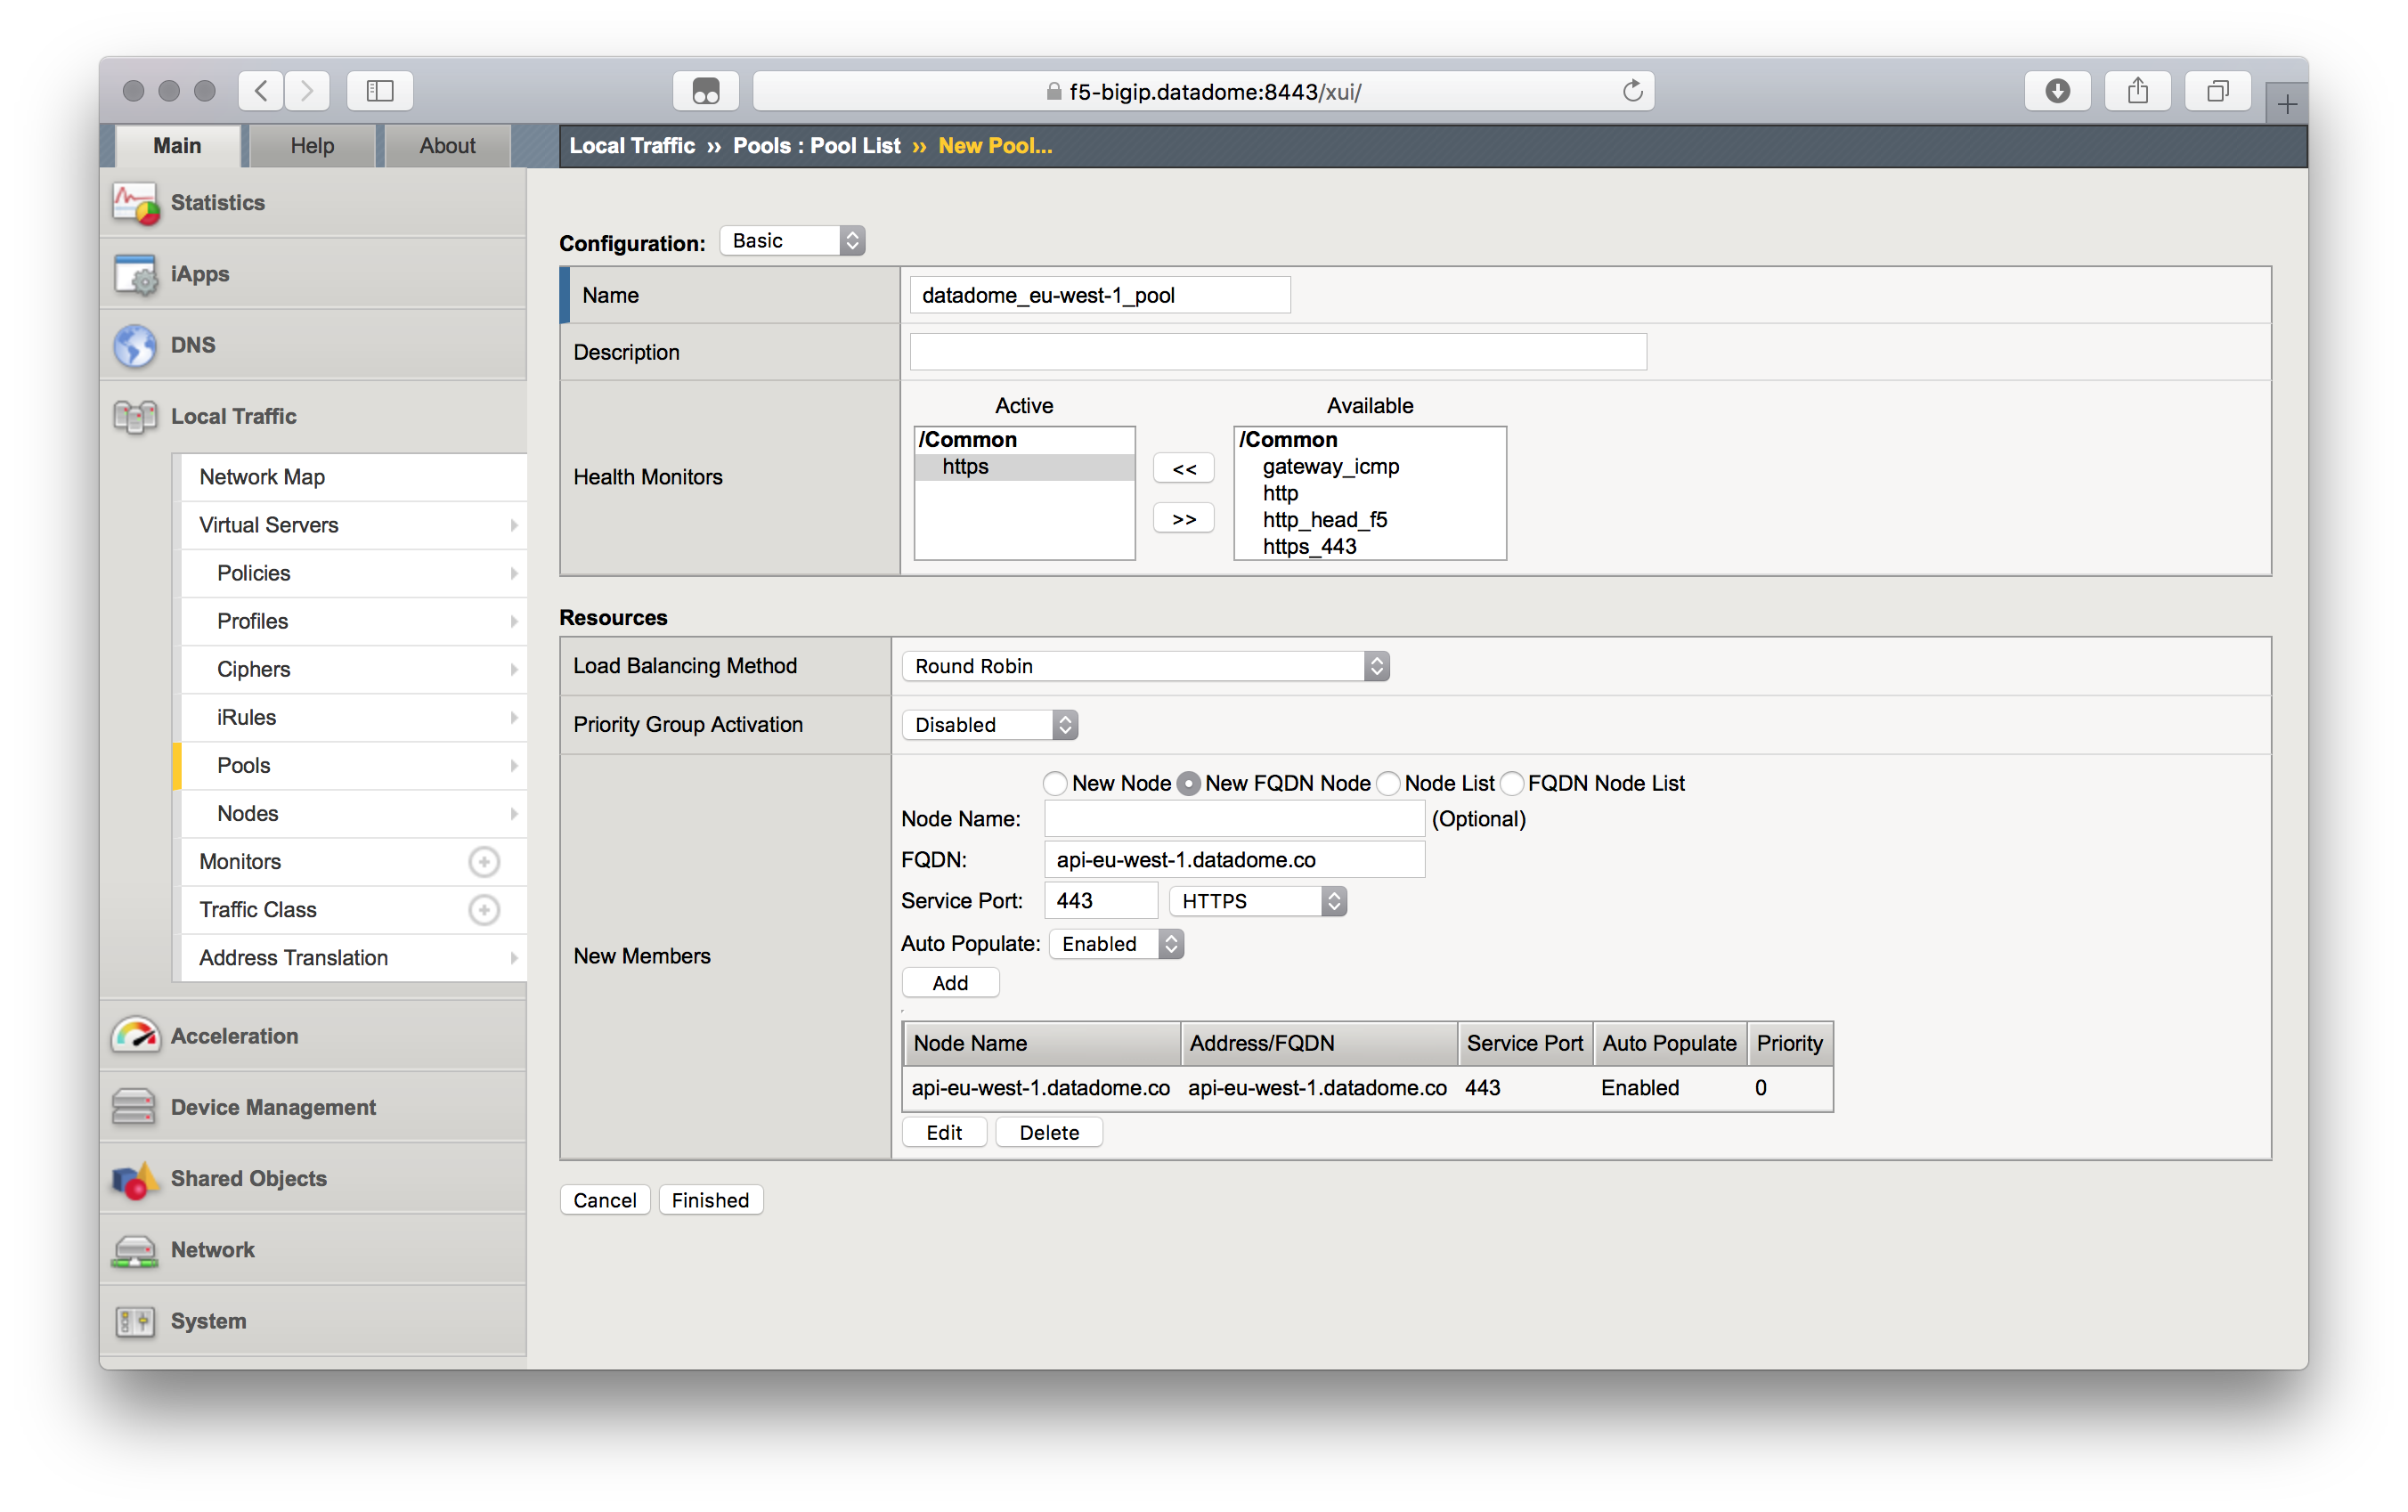Viewport: 2408px width, 1512px height.
Task: Open the Statistics section icon
Action: pos(136,203)
